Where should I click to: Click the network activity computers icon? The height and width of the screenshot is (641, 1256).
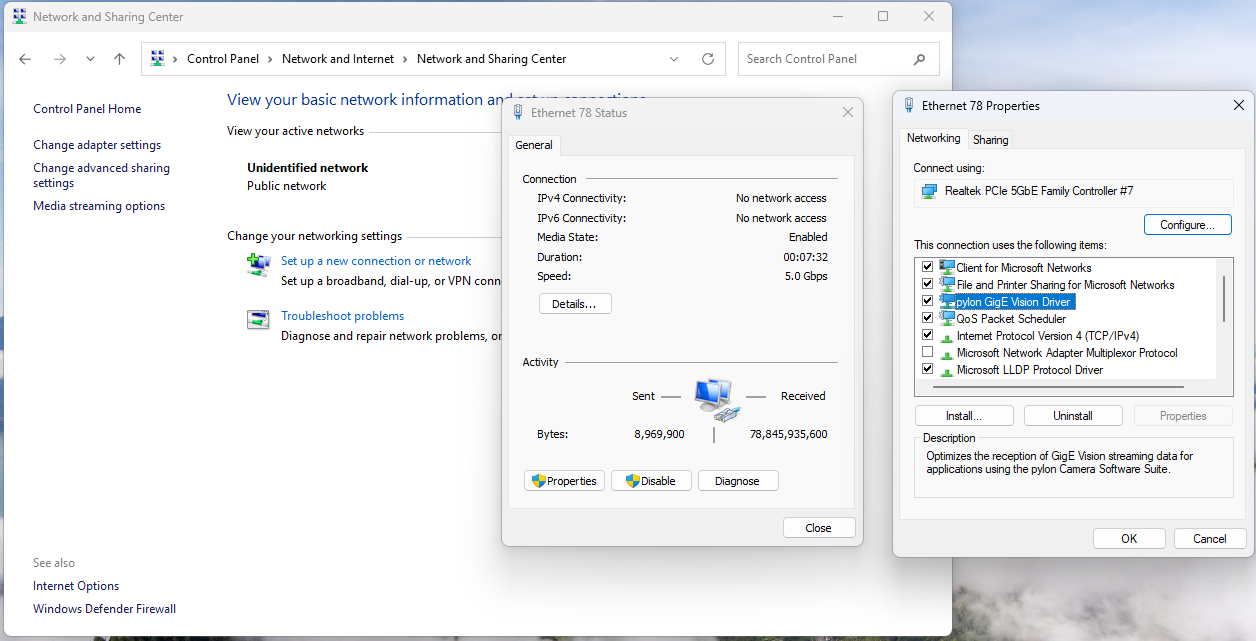[714, 397]
